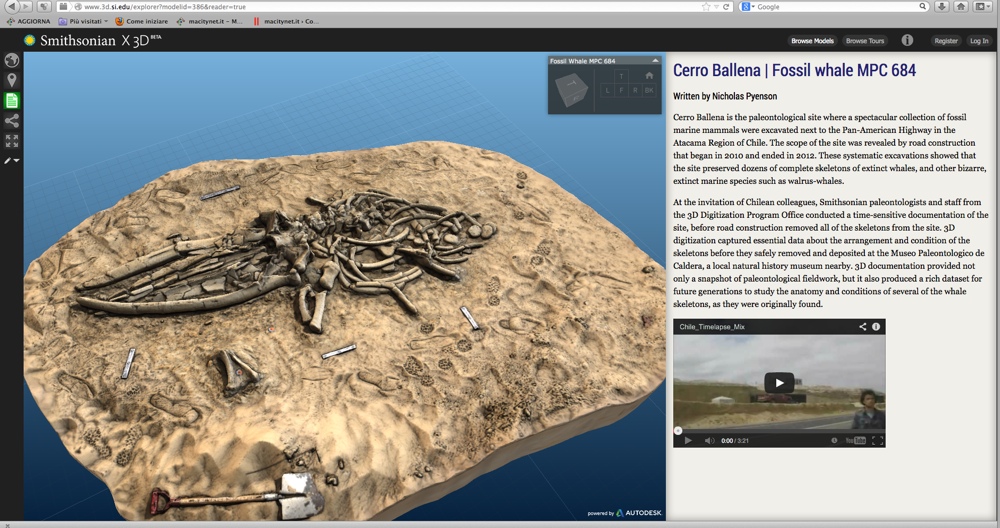Viewport: 1000px width, 528px height.
Task: Open the bookmarks menu dropdown icon
Action: [982, 6]
